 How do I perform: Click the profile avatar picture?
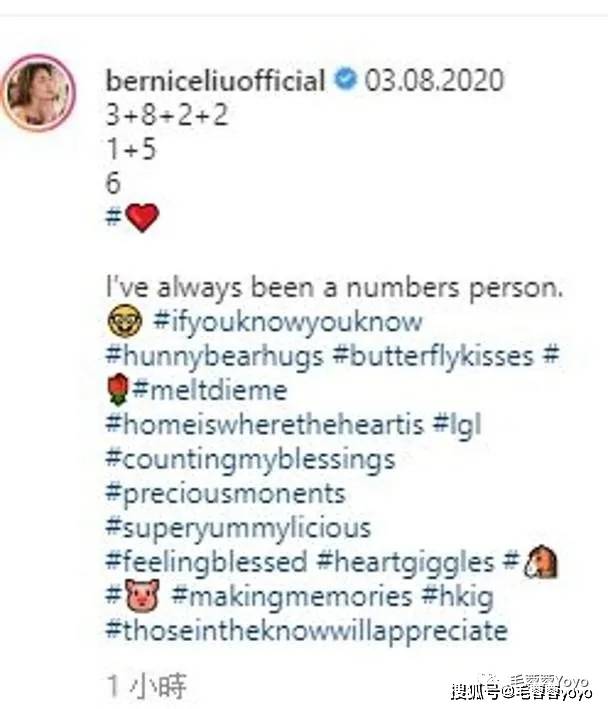coord(41,93)
